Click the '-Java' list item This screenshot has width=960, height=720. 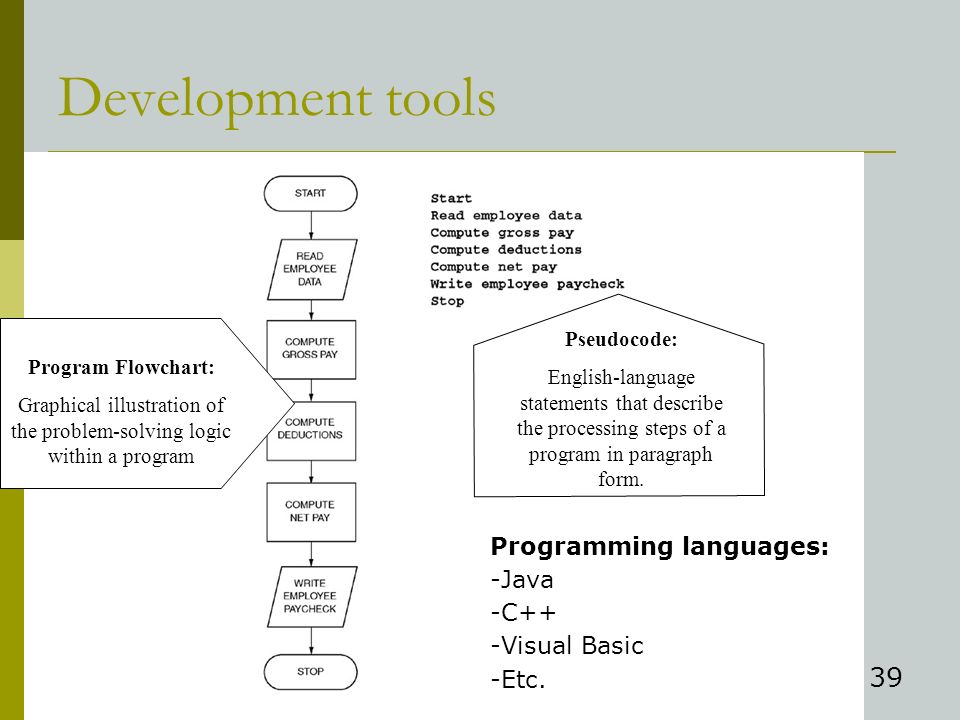(x=522, y=580)
